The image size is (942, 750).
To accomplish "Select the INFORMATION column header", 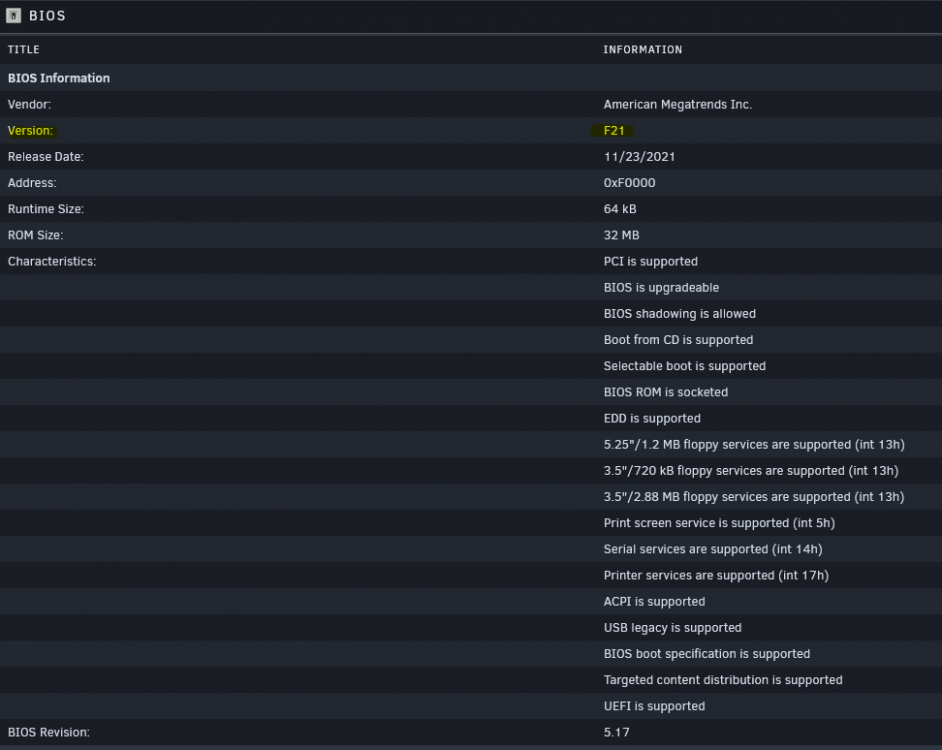I will pyautogui.click(x=642, y=50).
